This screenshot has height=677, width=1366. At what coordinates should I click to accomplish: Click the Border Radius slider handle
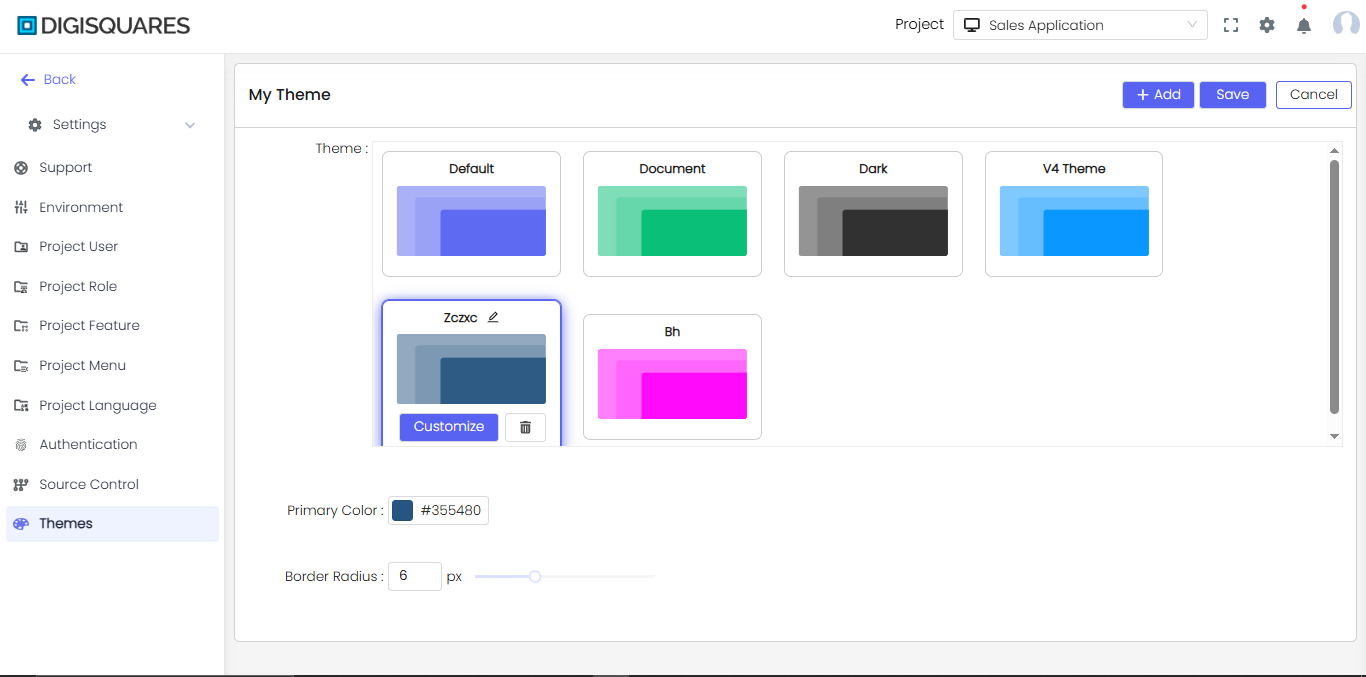[535, 577]
